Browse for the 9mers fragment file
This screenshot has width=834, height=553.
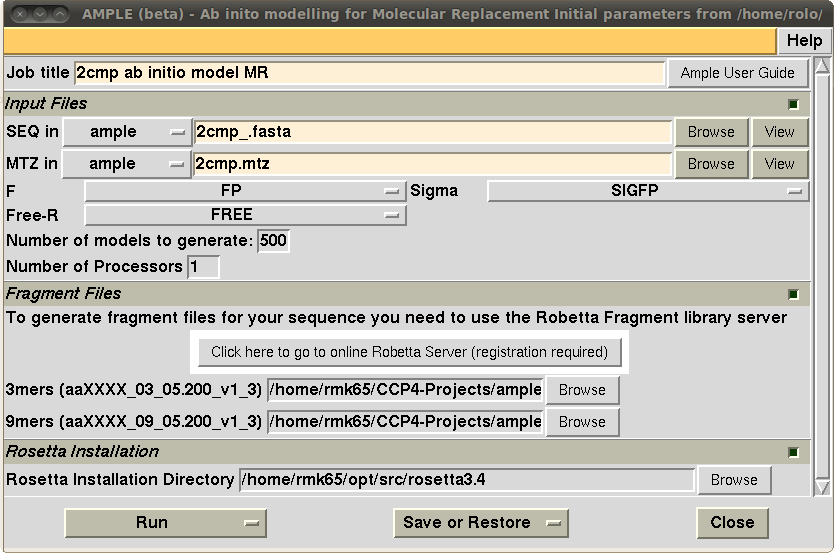[x=582, y=422]
